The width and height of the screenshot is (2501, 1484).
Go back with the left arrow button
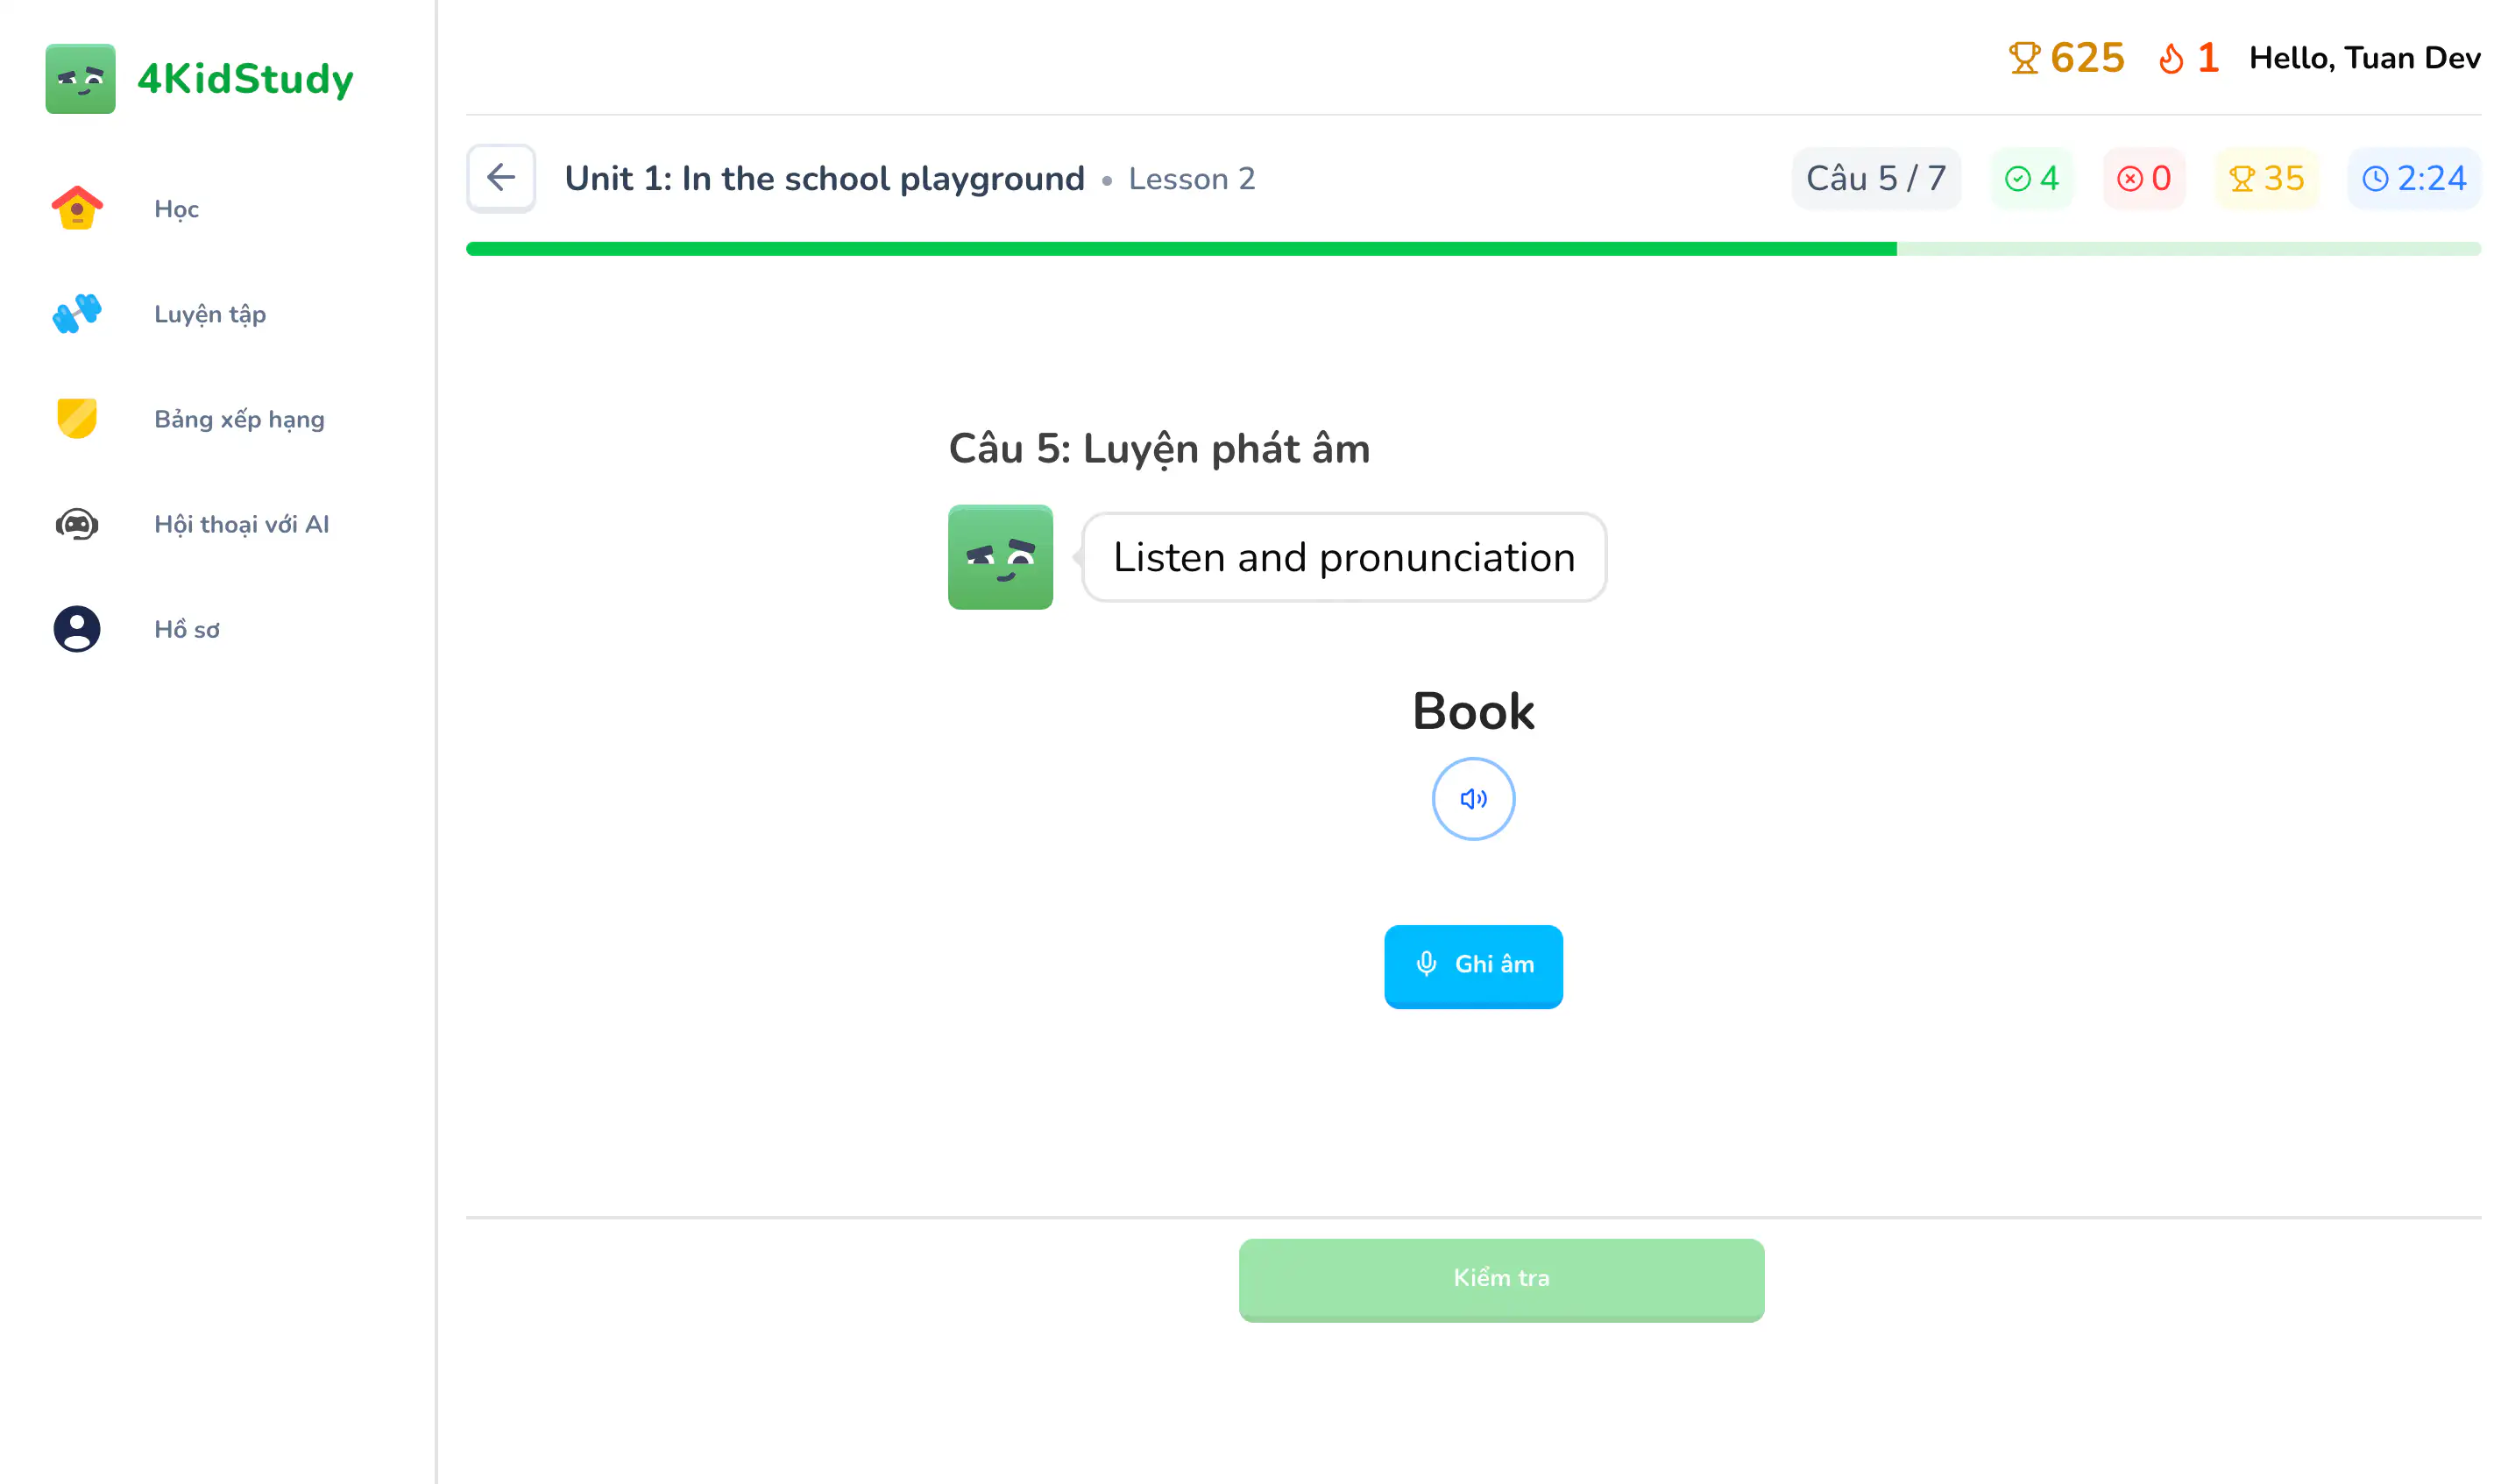point(501,178)
